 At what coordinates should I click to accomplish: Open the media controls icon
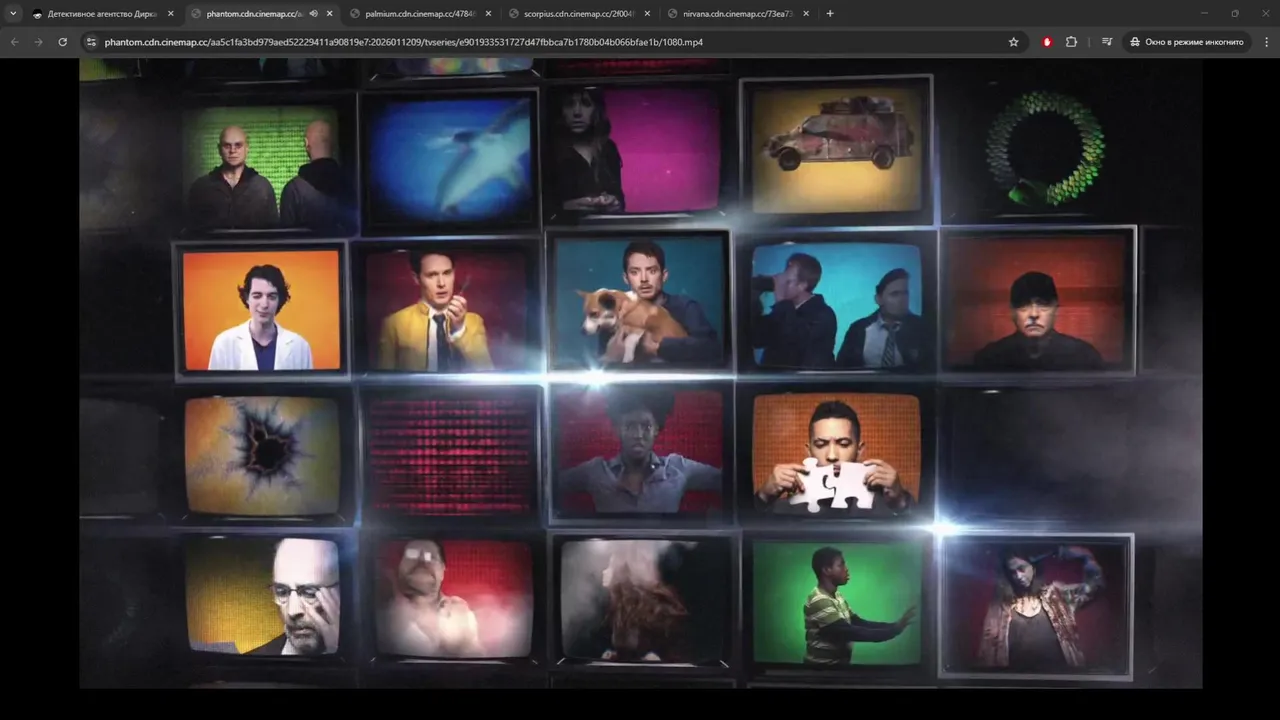(1107, 42)
